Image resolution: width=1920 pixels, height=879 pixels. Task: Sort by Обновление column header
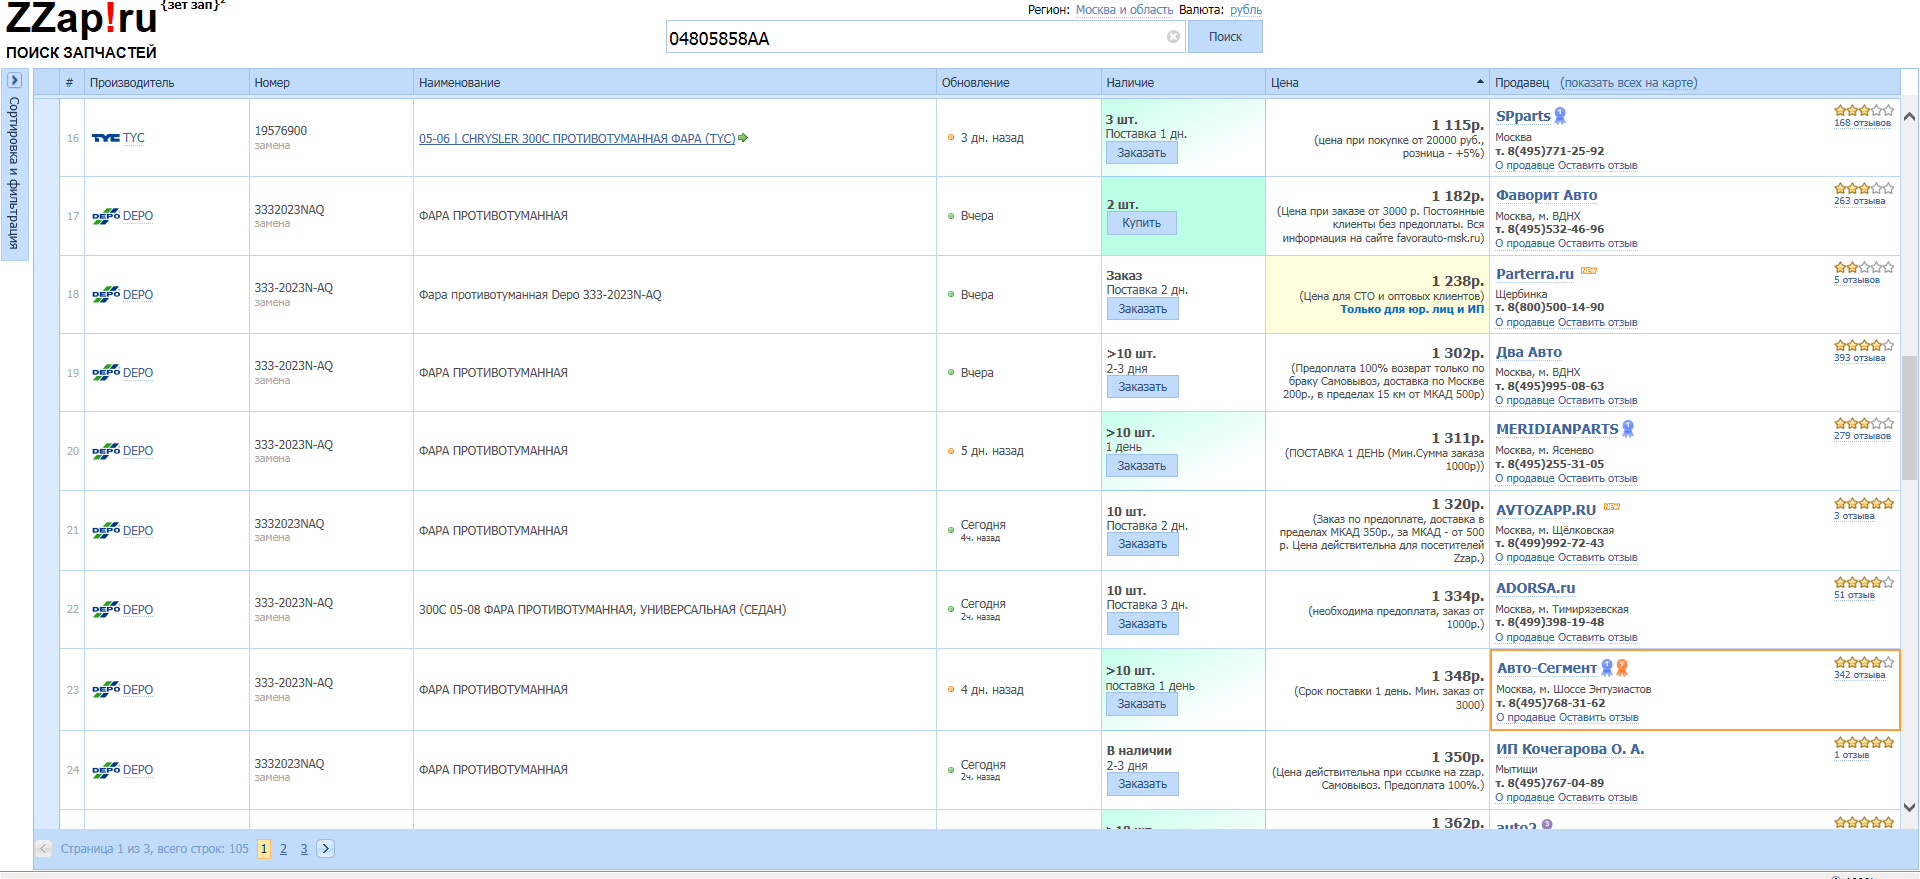(1018, 83)
